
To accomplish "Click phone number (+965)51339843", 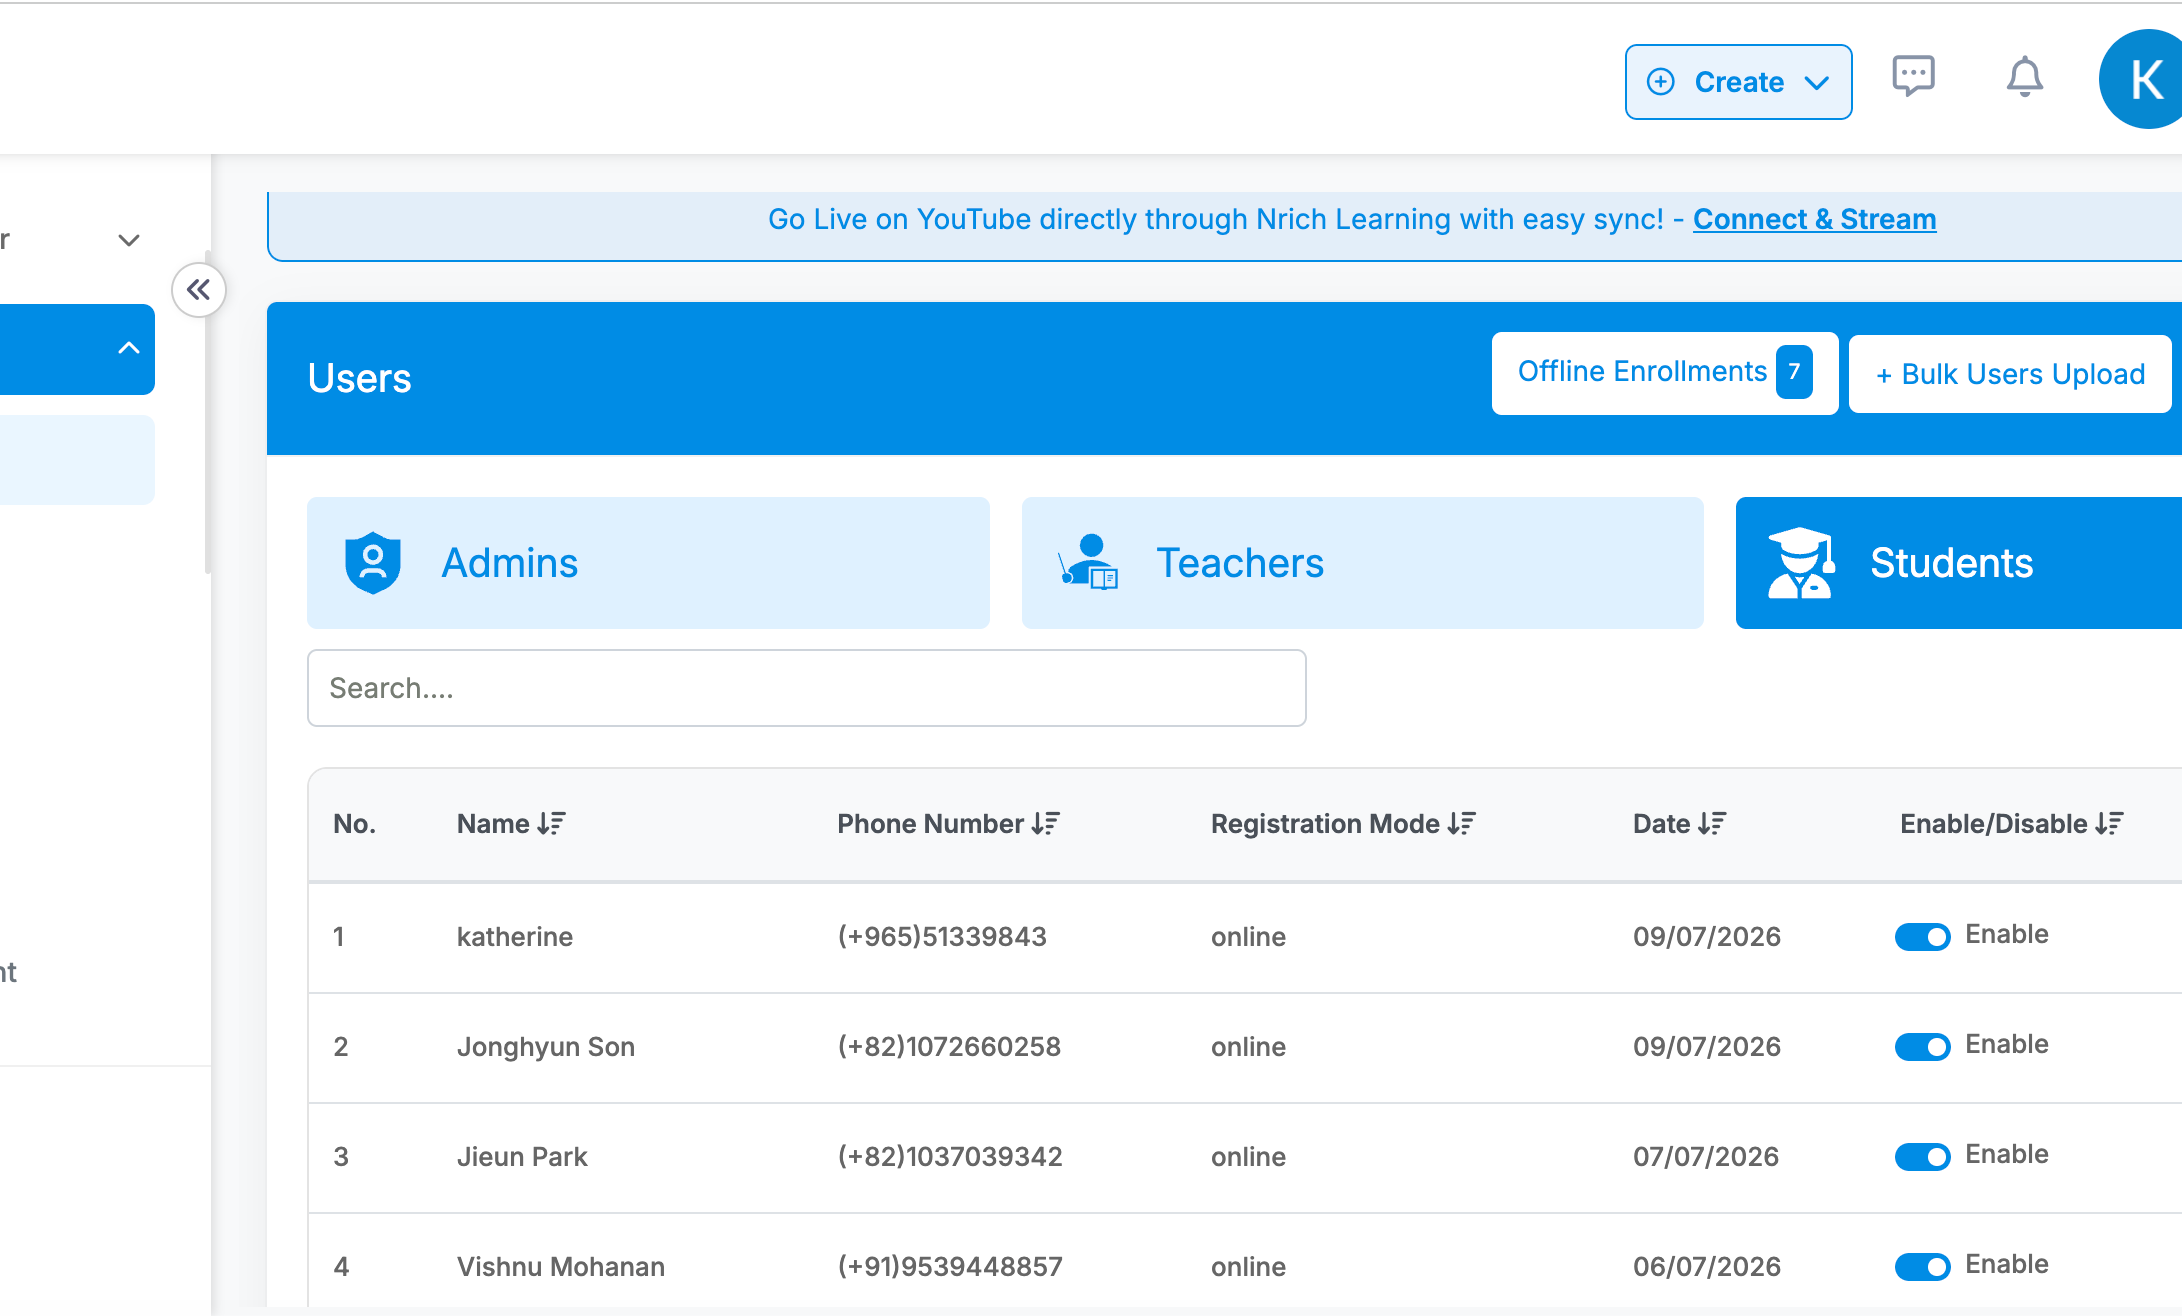I will [942, 937].
